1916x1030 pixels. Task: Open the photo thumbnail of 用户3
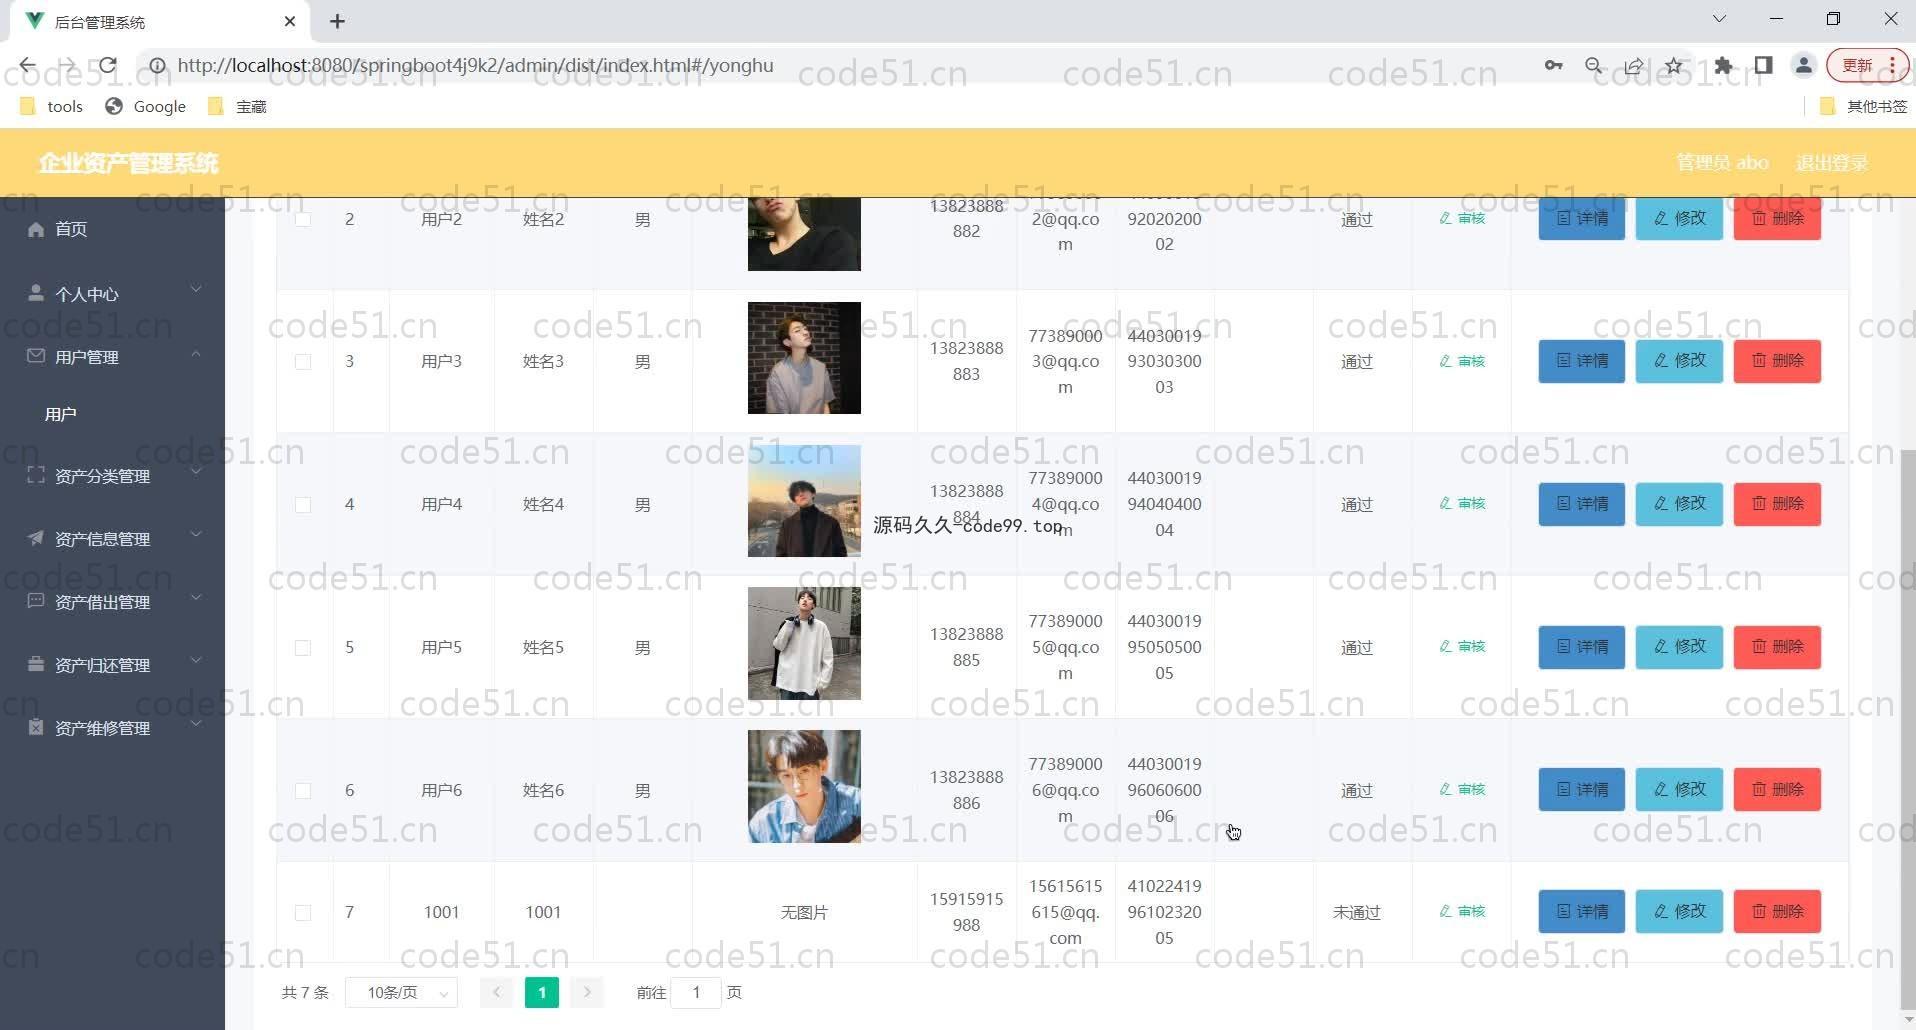tap(804, 358)
